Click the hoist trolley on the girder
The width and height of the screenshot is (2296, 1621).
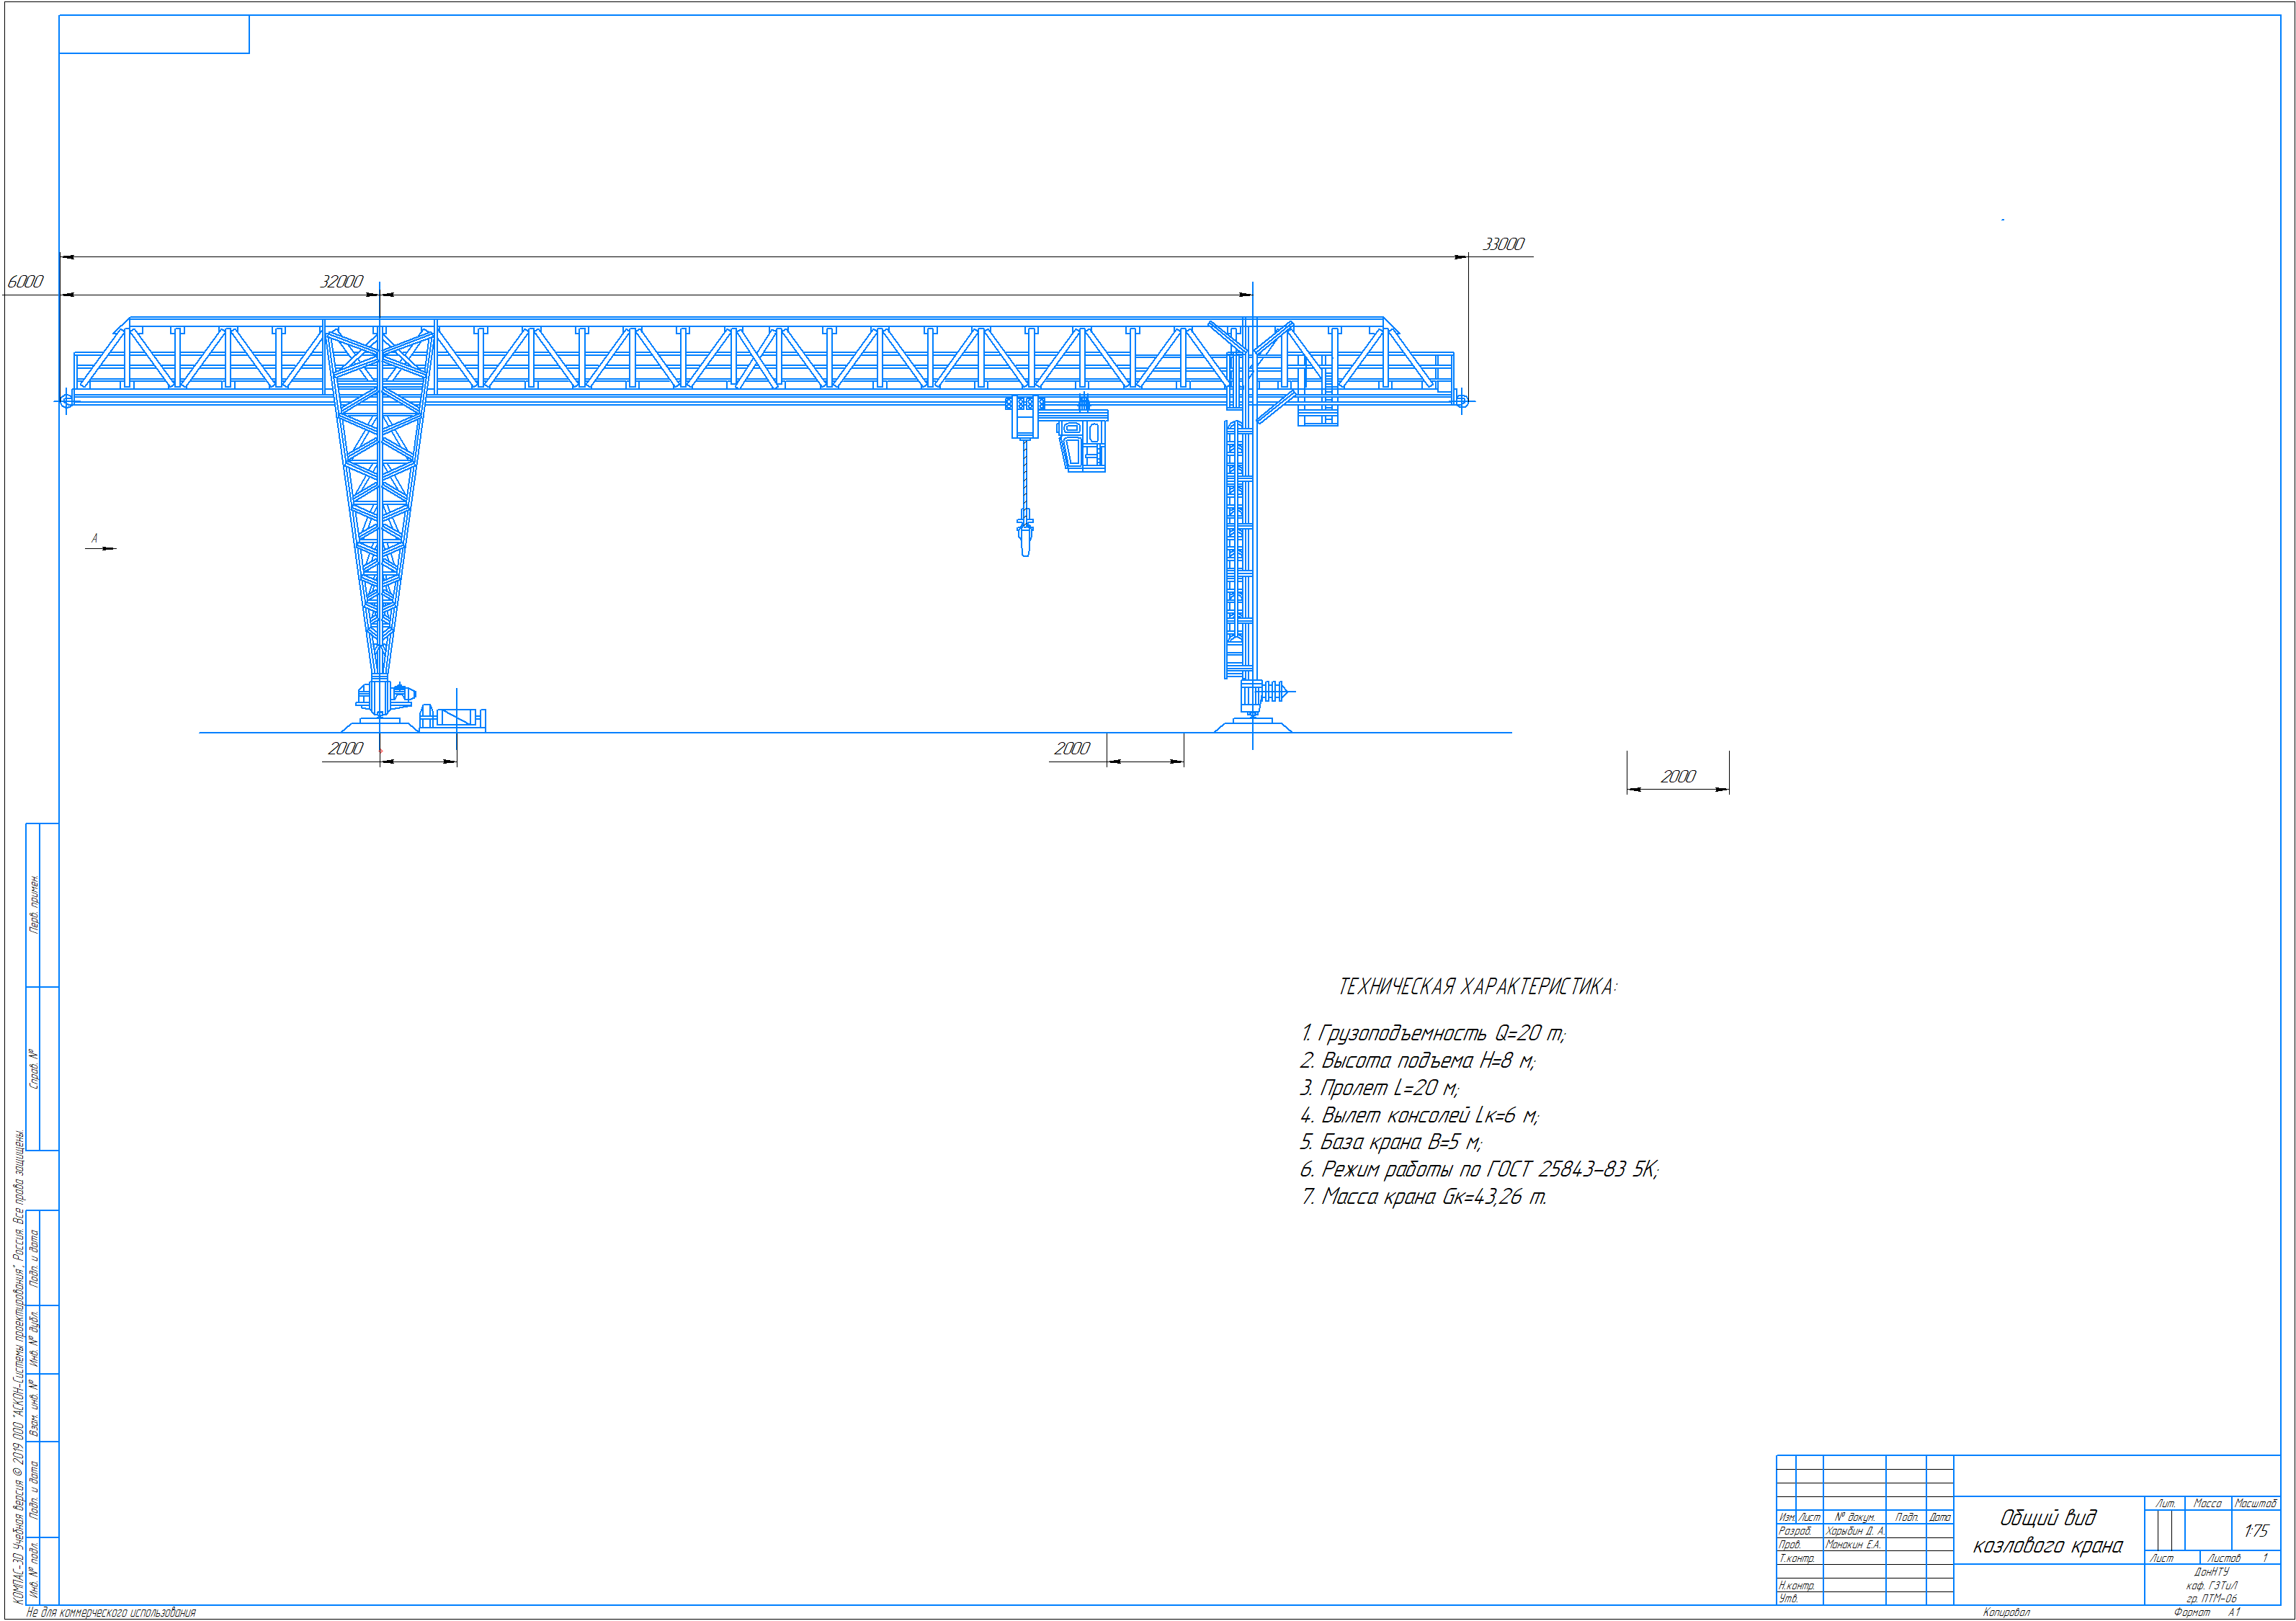point(1024,415)
